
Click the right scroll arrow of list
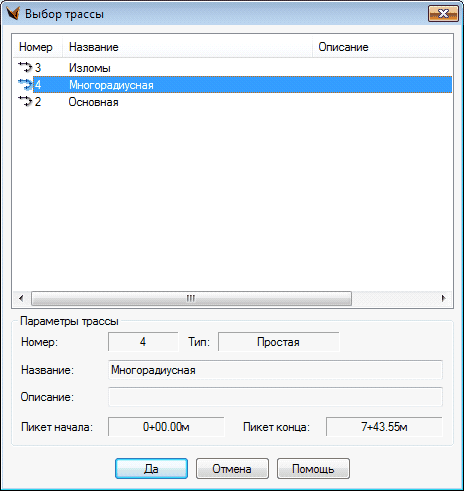443,298
